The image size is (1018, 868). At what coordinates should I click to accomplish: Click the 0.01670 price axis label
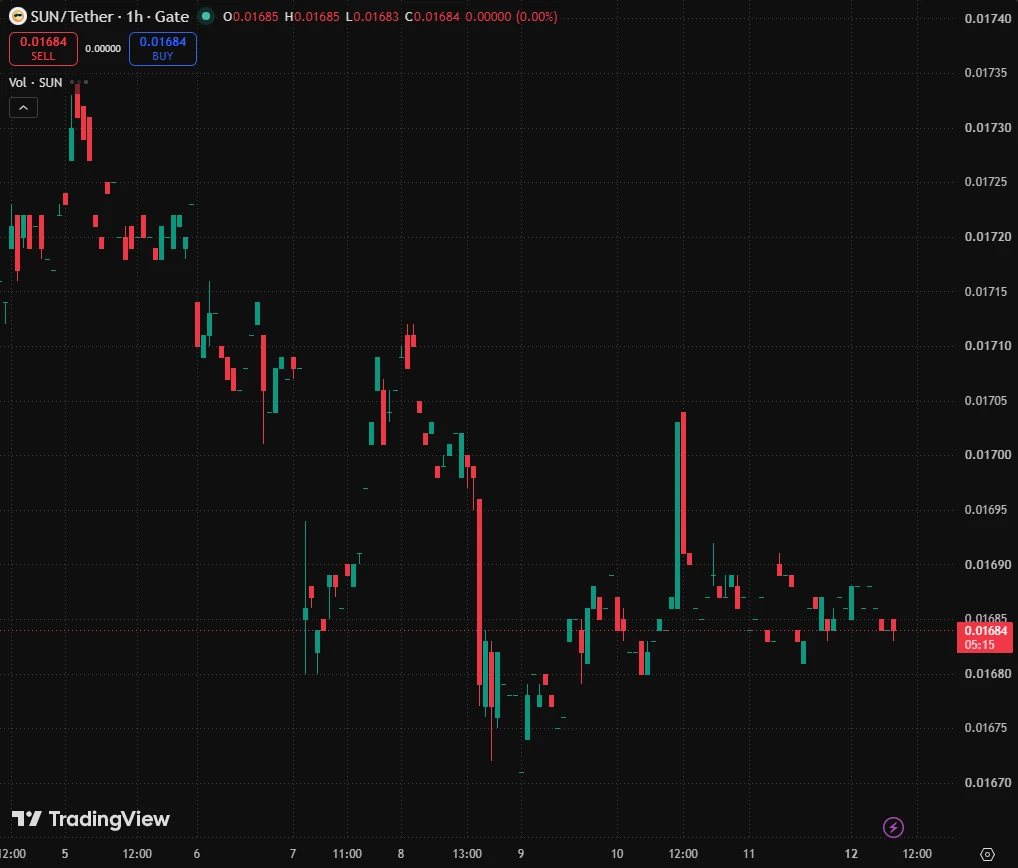click(987, 783)
